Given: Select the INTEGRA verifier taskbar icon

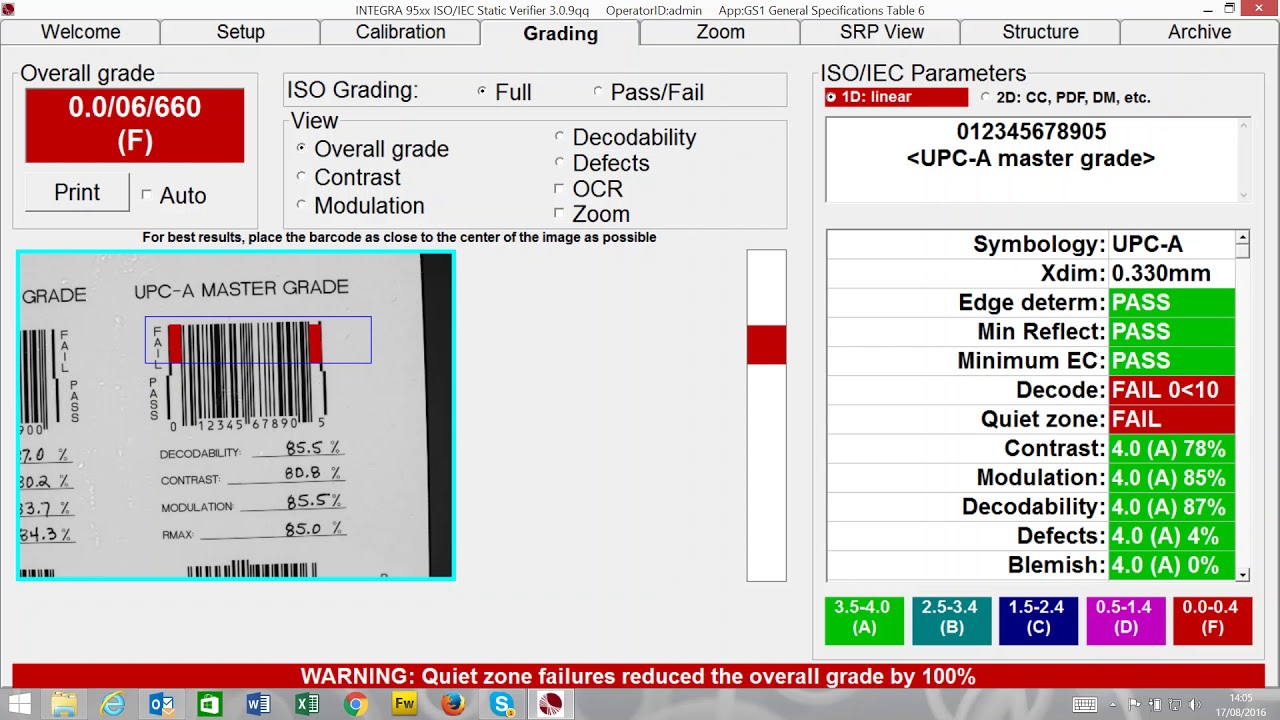Looking at the screenshot, I should (x=550, y=704).
